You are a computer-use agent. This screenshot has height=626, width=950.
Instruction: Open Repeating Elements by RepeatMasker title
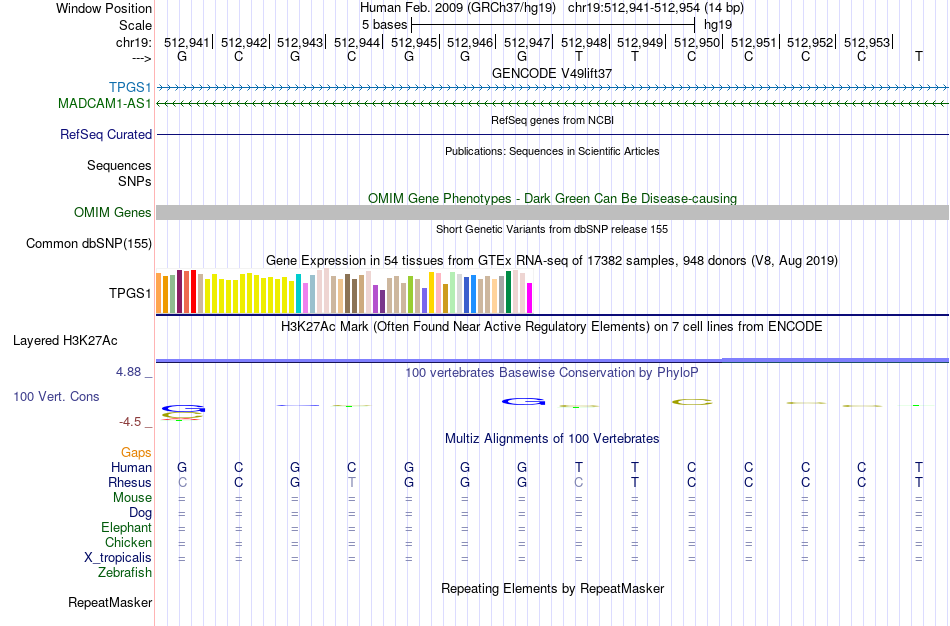552,589
